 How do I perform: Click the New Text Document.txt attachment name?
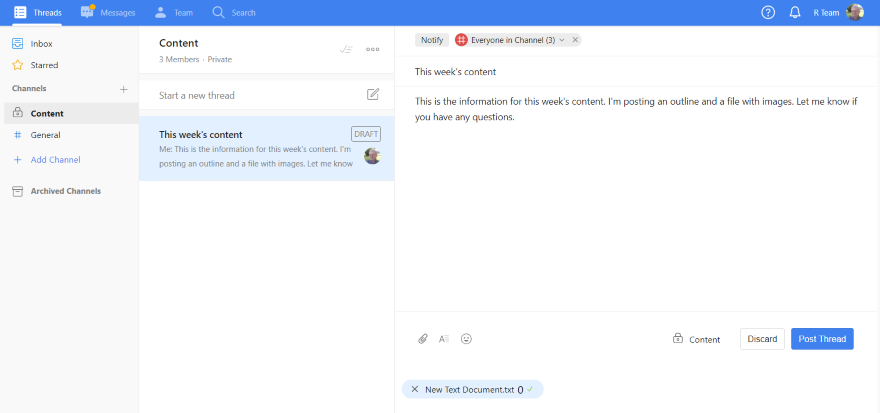coord(470,389)
